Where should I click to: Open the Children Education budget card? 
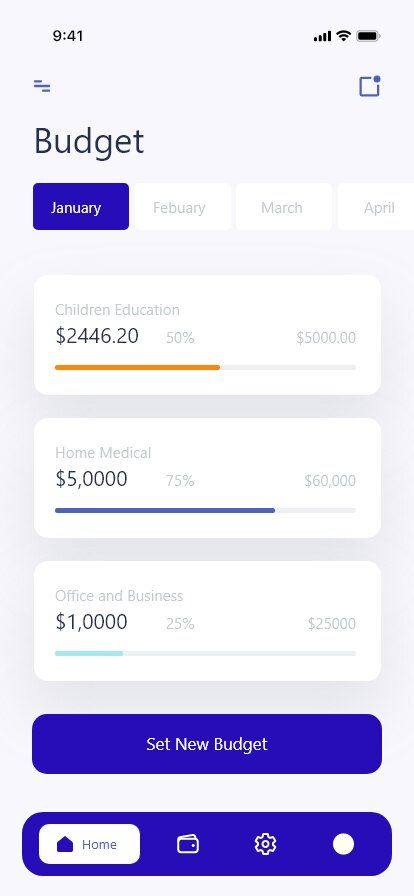point(207,335)
